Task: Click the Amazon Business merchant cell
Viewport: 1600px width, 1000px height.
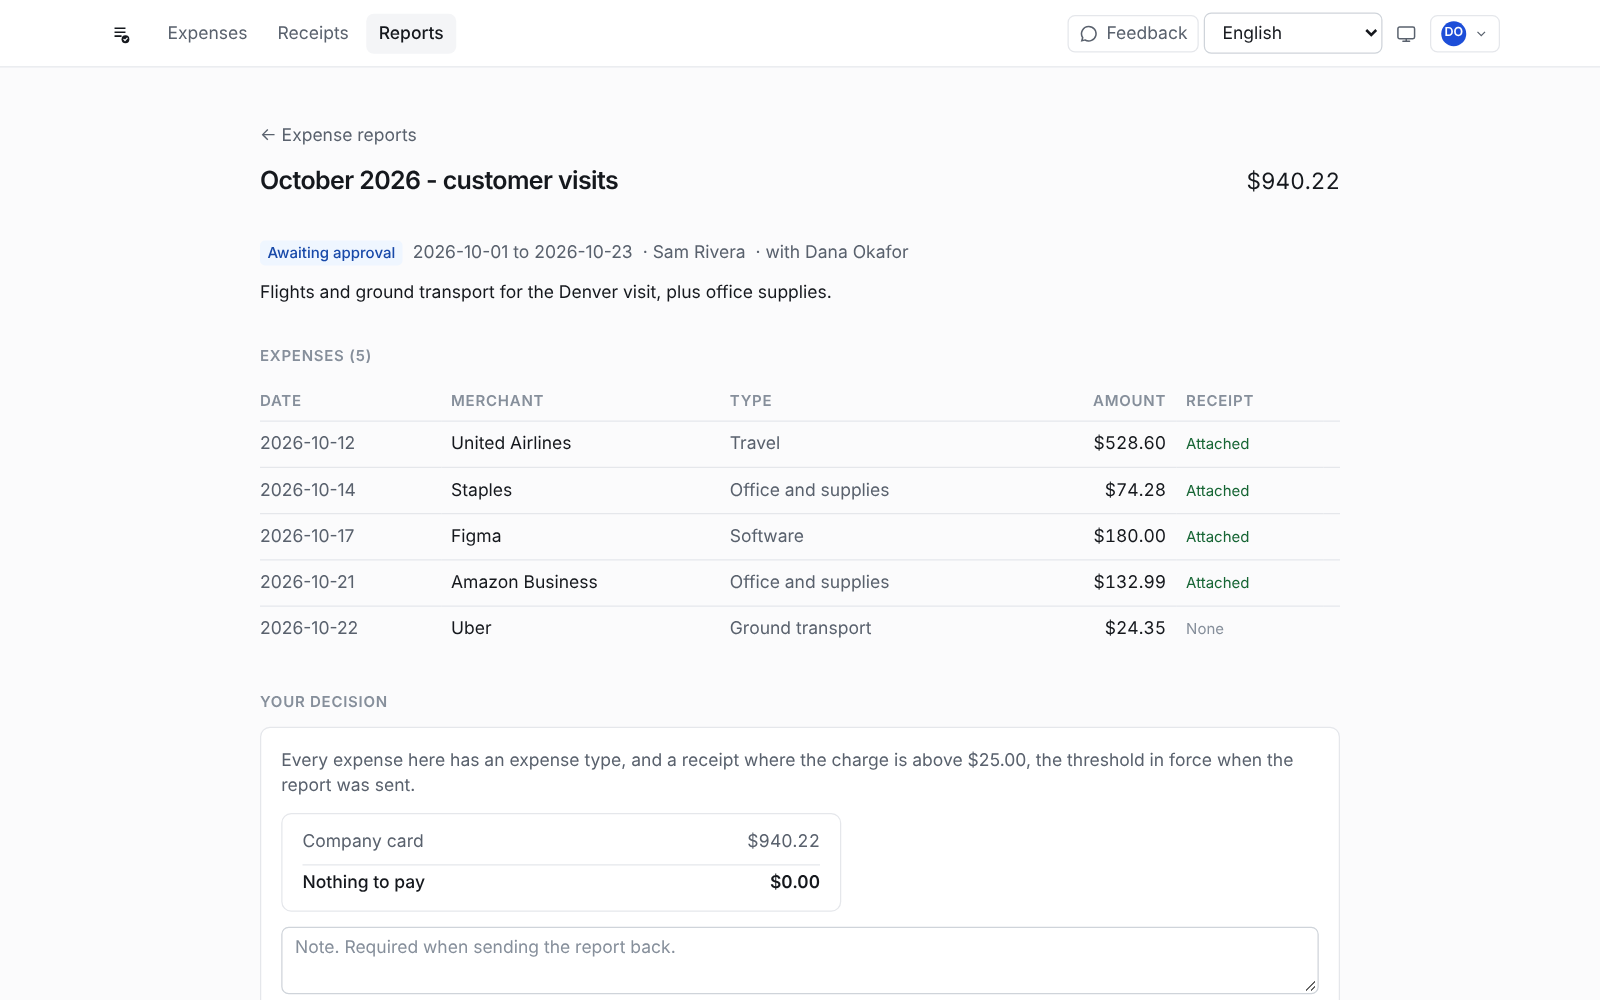Action: [524, 582]
